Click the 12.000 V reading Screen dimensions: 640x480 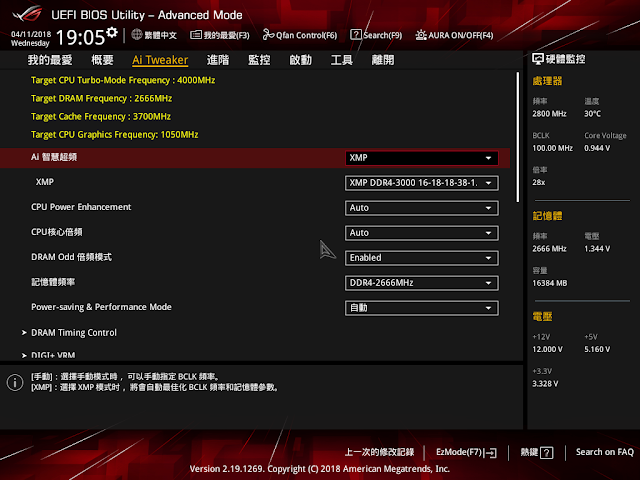click(547, 349)
